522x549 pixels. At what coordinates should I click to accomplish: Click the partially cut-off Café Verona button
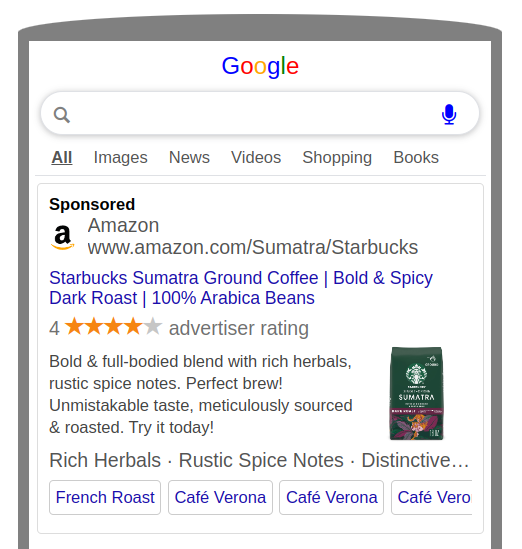click(432, 498)
